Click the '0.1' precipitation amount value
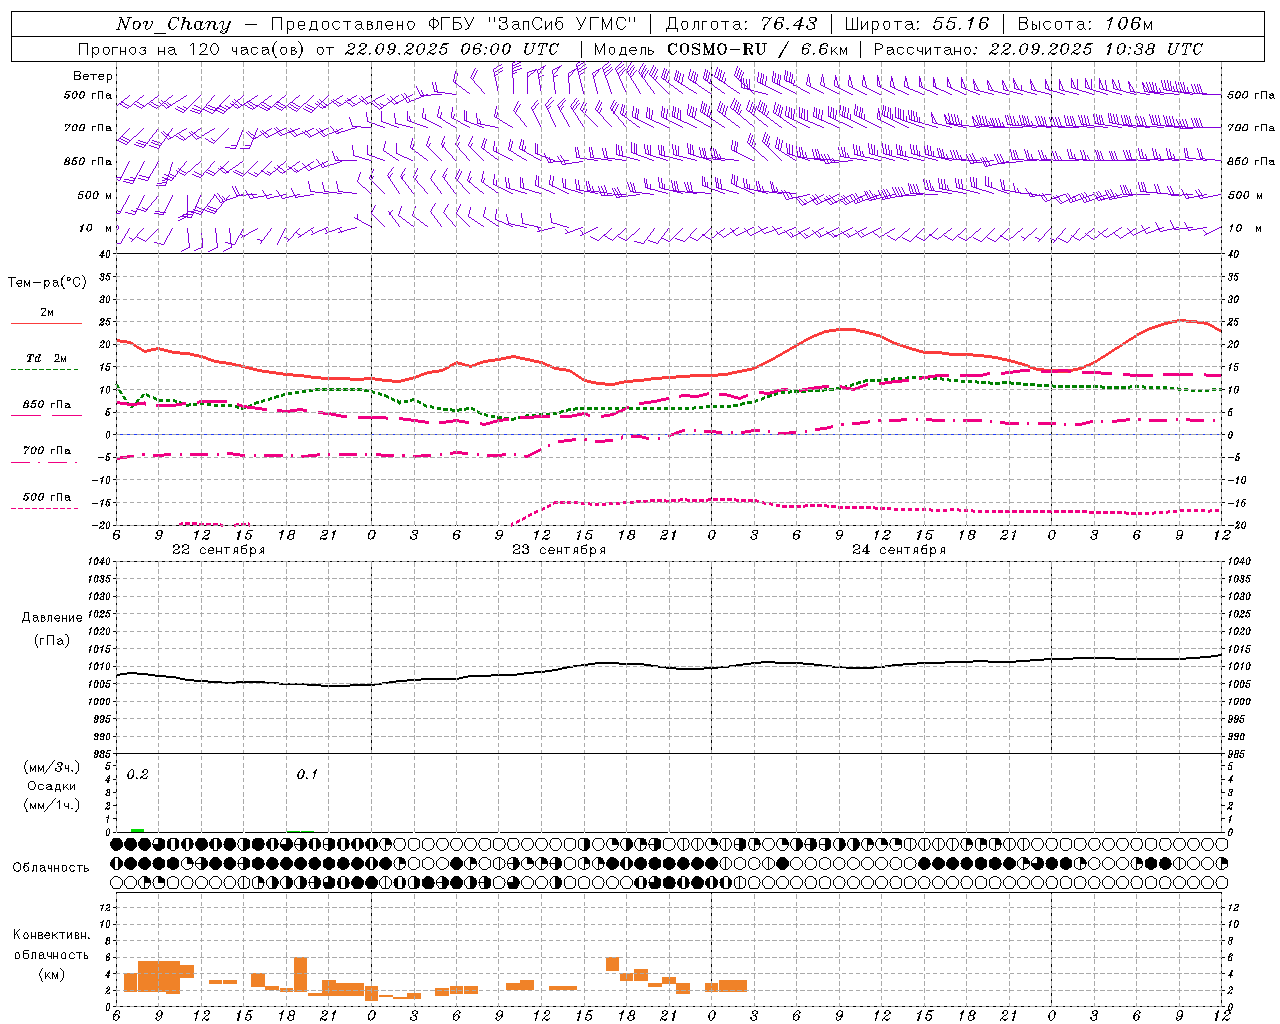The height and width of the screenshot is (1024, 1280). tap(307, 775)
